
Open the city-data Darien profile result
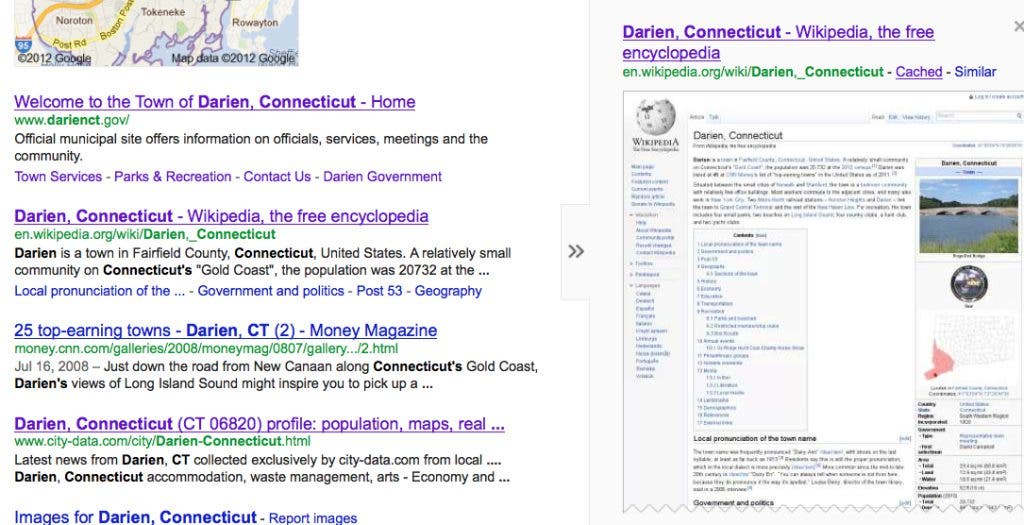[259, 424]
